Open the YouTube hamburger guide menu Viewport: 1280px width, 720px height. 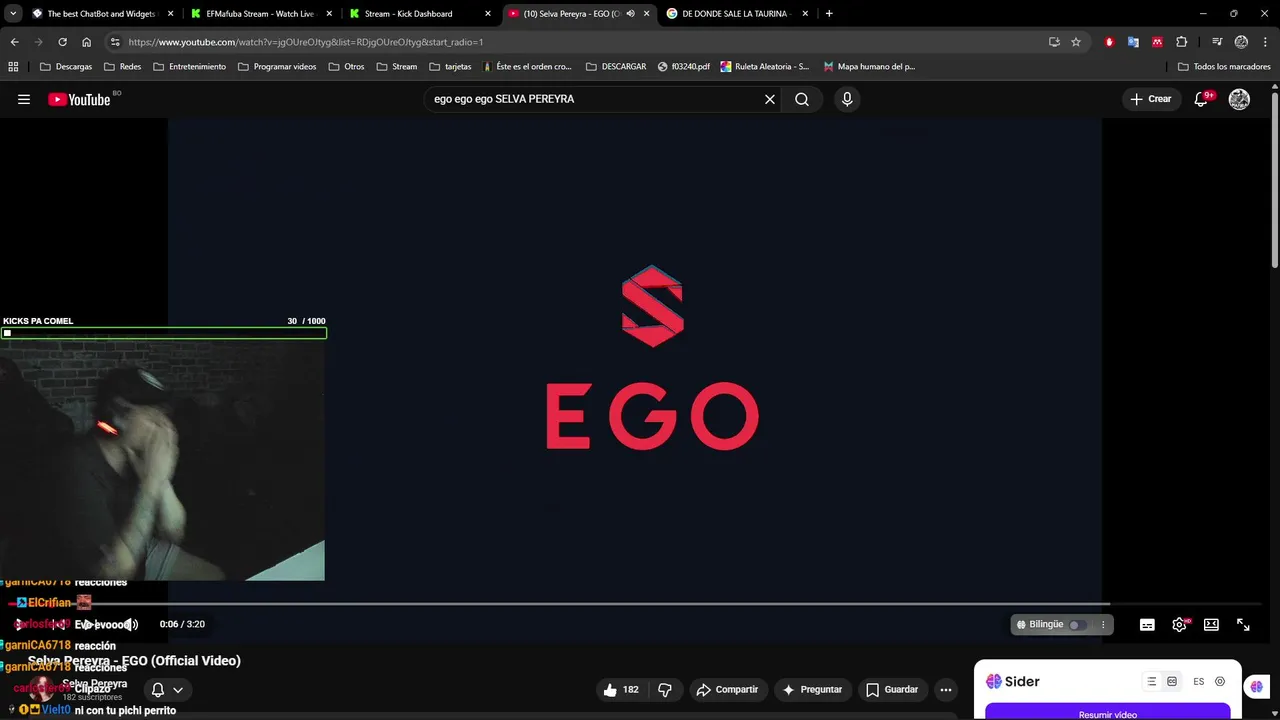pos(24,99)
